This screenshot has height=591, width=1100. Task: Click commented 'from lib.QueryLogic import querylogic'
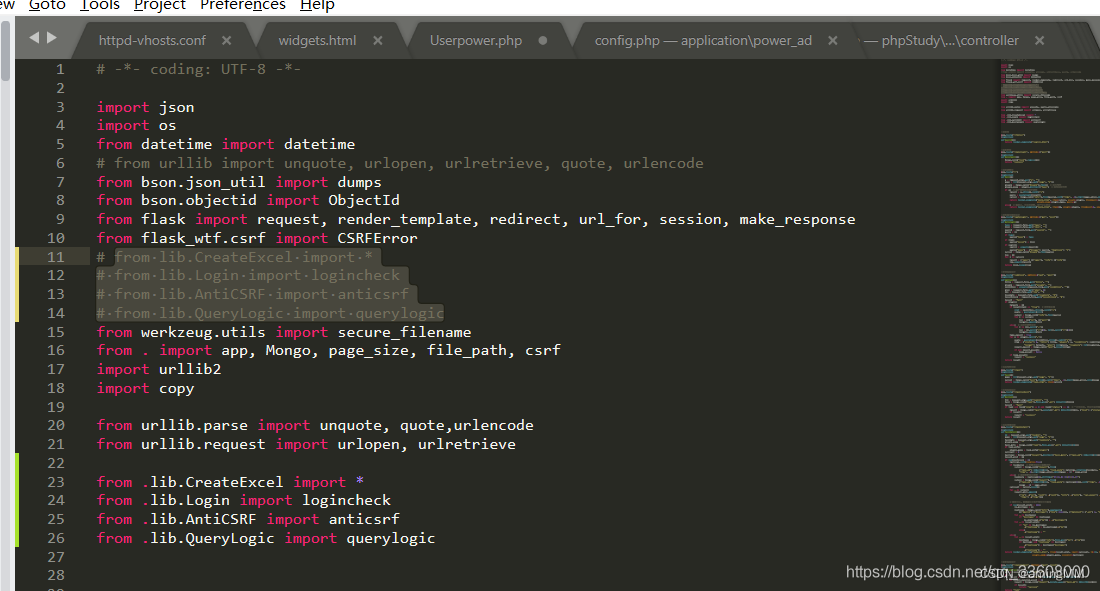[270, 314]
